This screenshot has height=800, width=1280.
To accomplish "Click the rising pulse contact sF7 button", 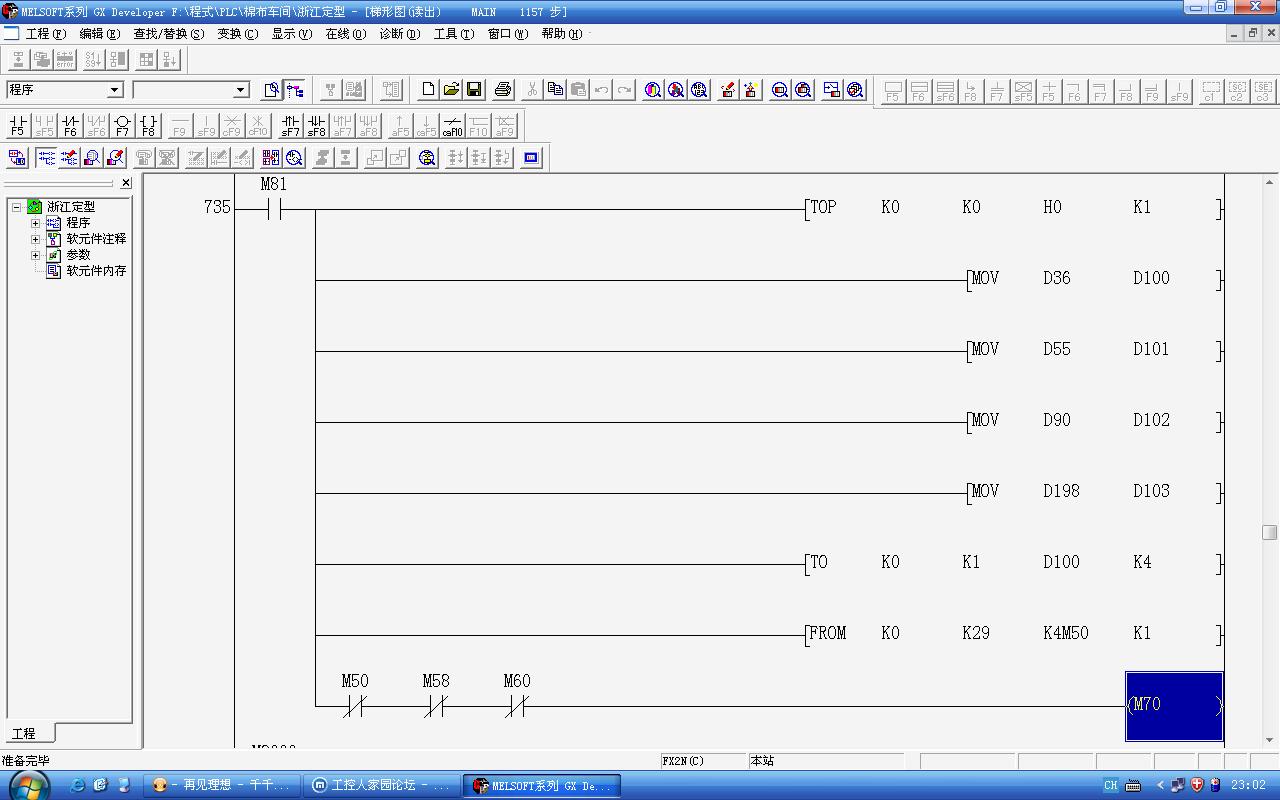I will pyautogui.click(x=290, y=126).
